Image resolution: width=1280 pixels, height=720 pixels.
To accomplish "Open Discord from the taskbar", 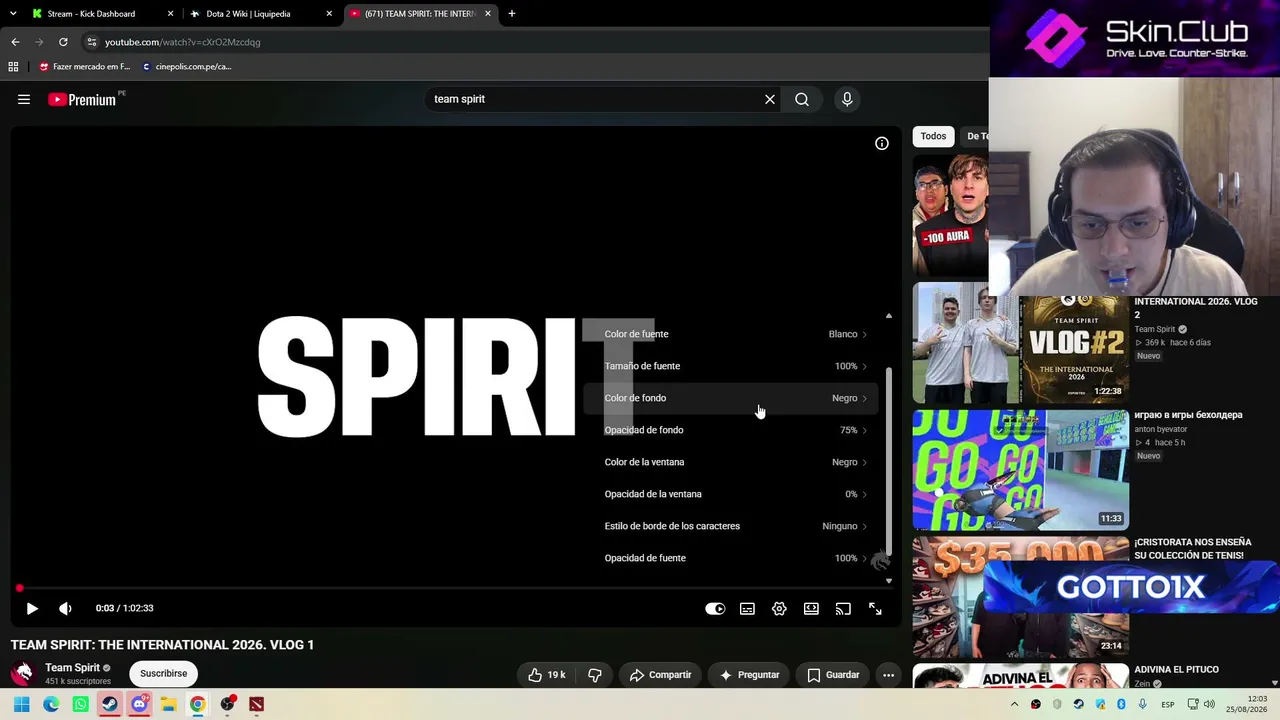I will 139,704.
